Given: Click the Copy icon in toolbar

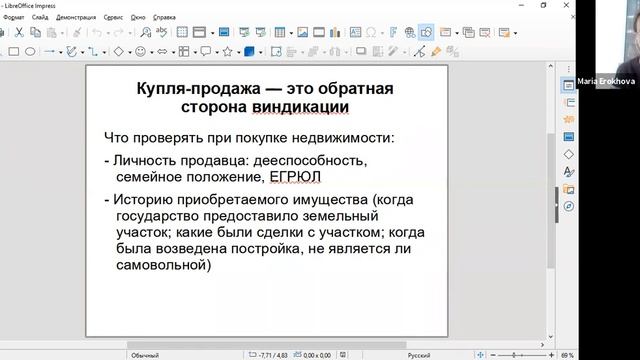Looking at the screenshot, I should [36, 32].
